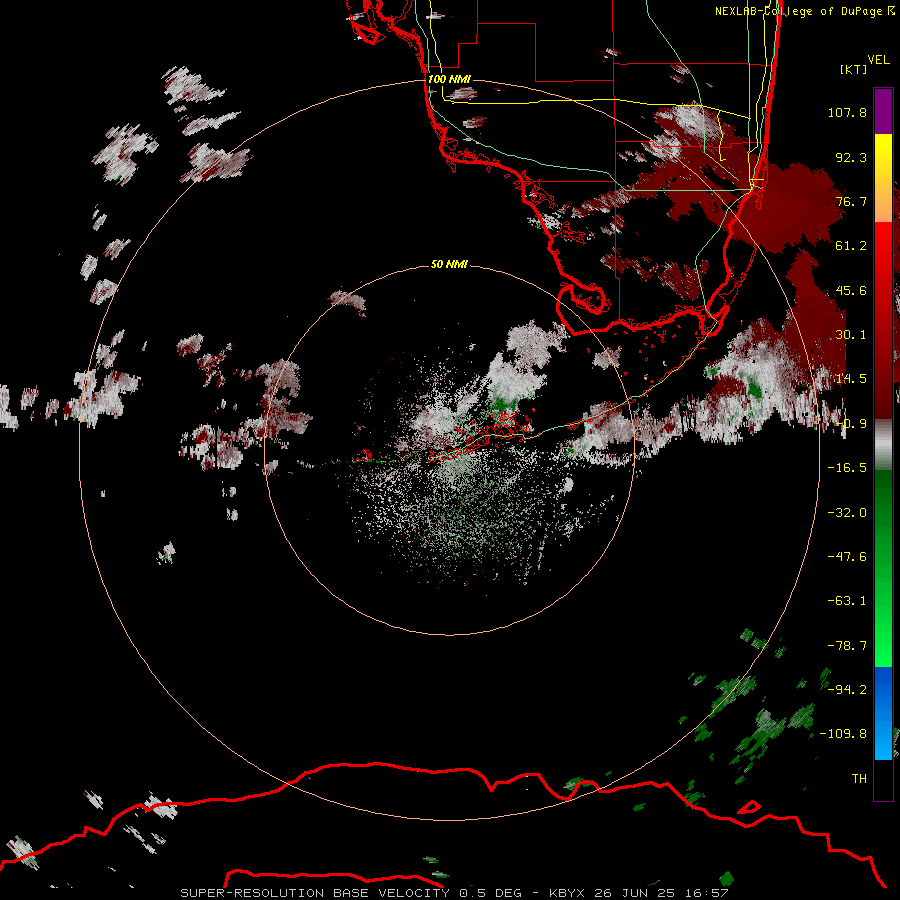Click the -0.9 legend value

(851, 424)
